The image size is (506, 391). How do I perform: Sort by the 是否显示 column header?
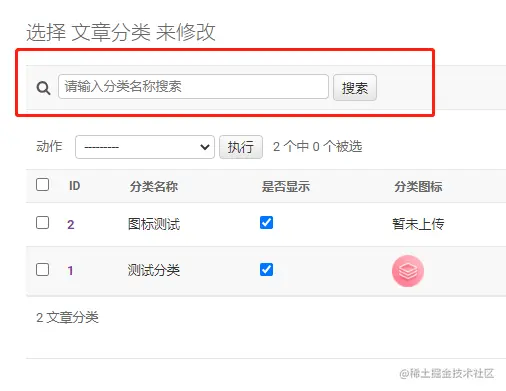click(286, 186)
